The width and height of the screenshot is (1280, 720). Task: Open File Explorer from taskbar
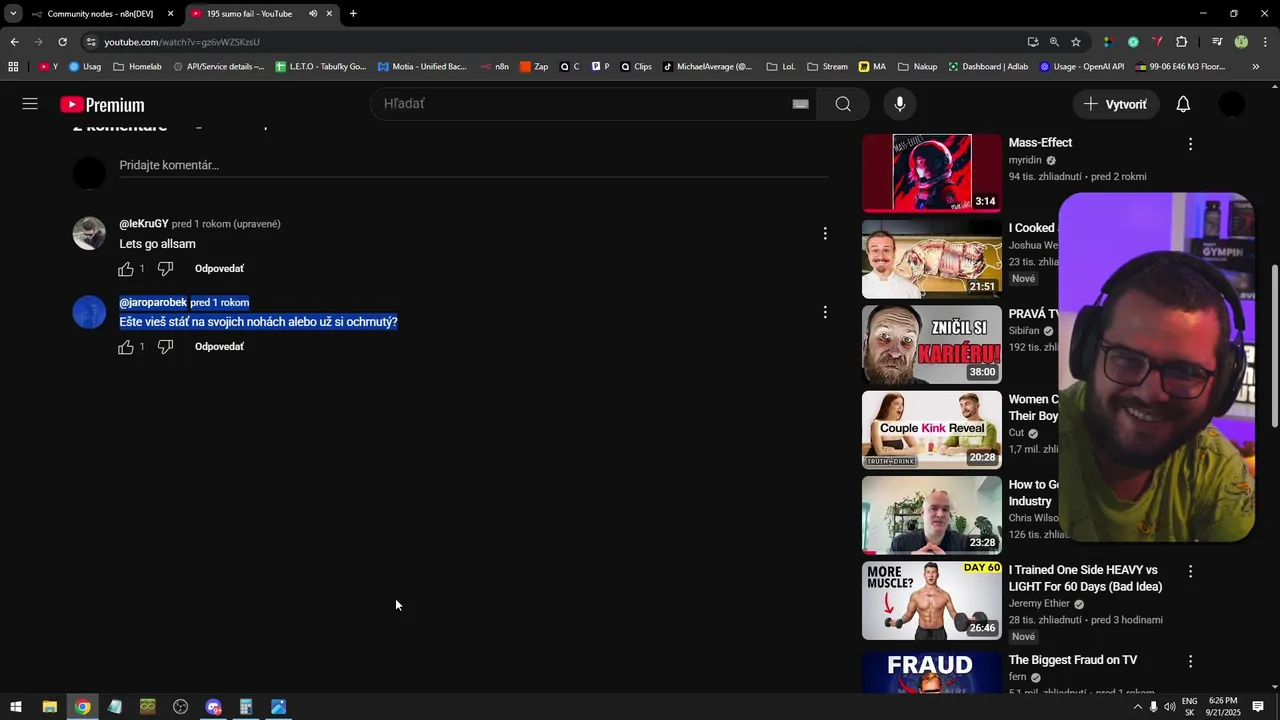point(49,707)
